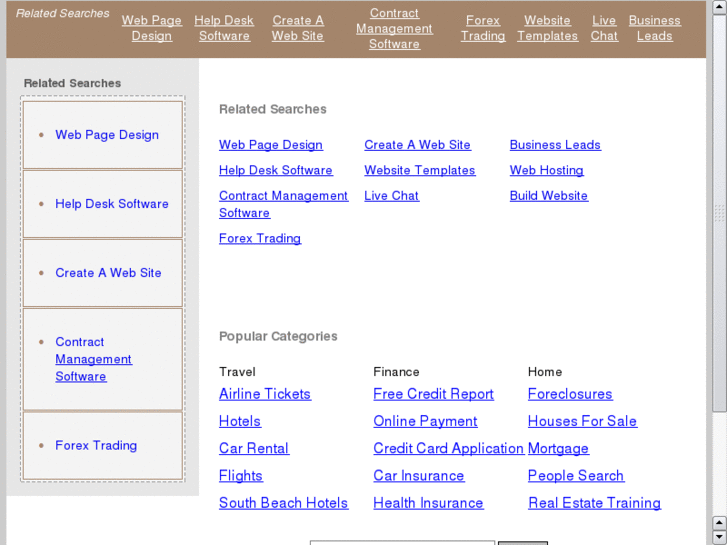Click Contract Management Software in center list
Image resolution: width=727 pixels, height=545 pixels.
coord(284,205)
